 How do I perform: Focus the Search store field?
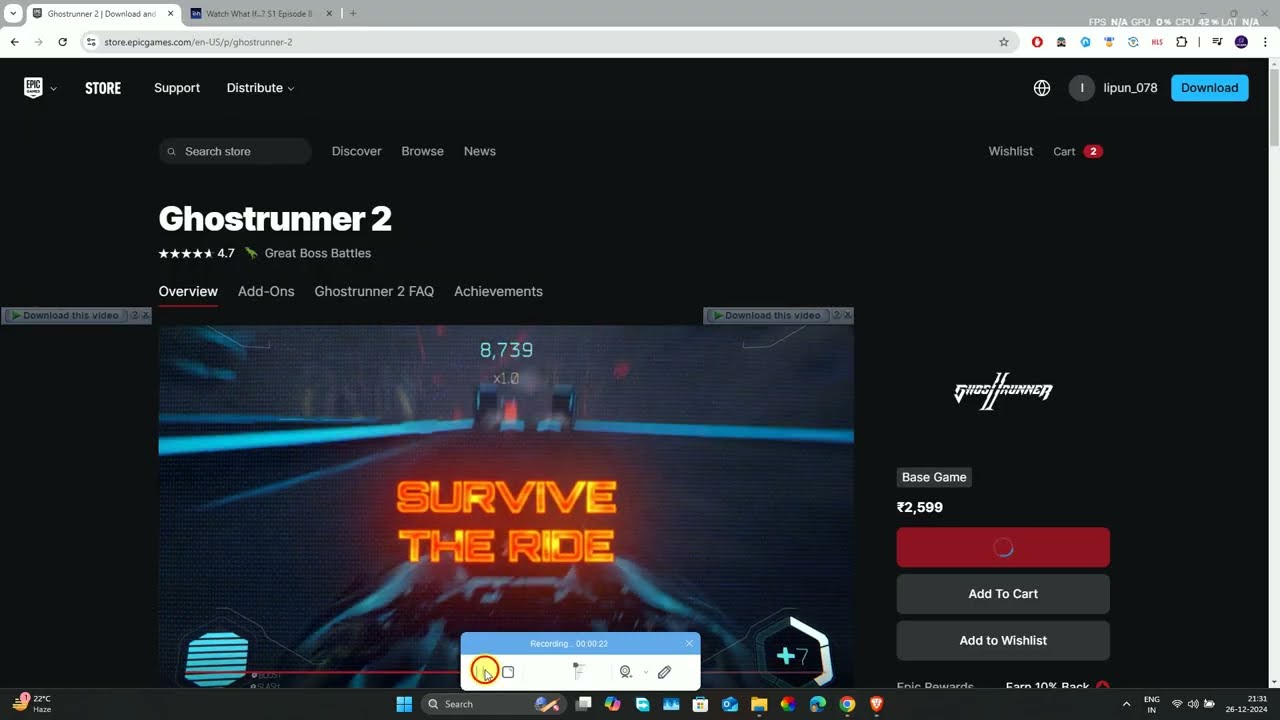tap(235, 151)
